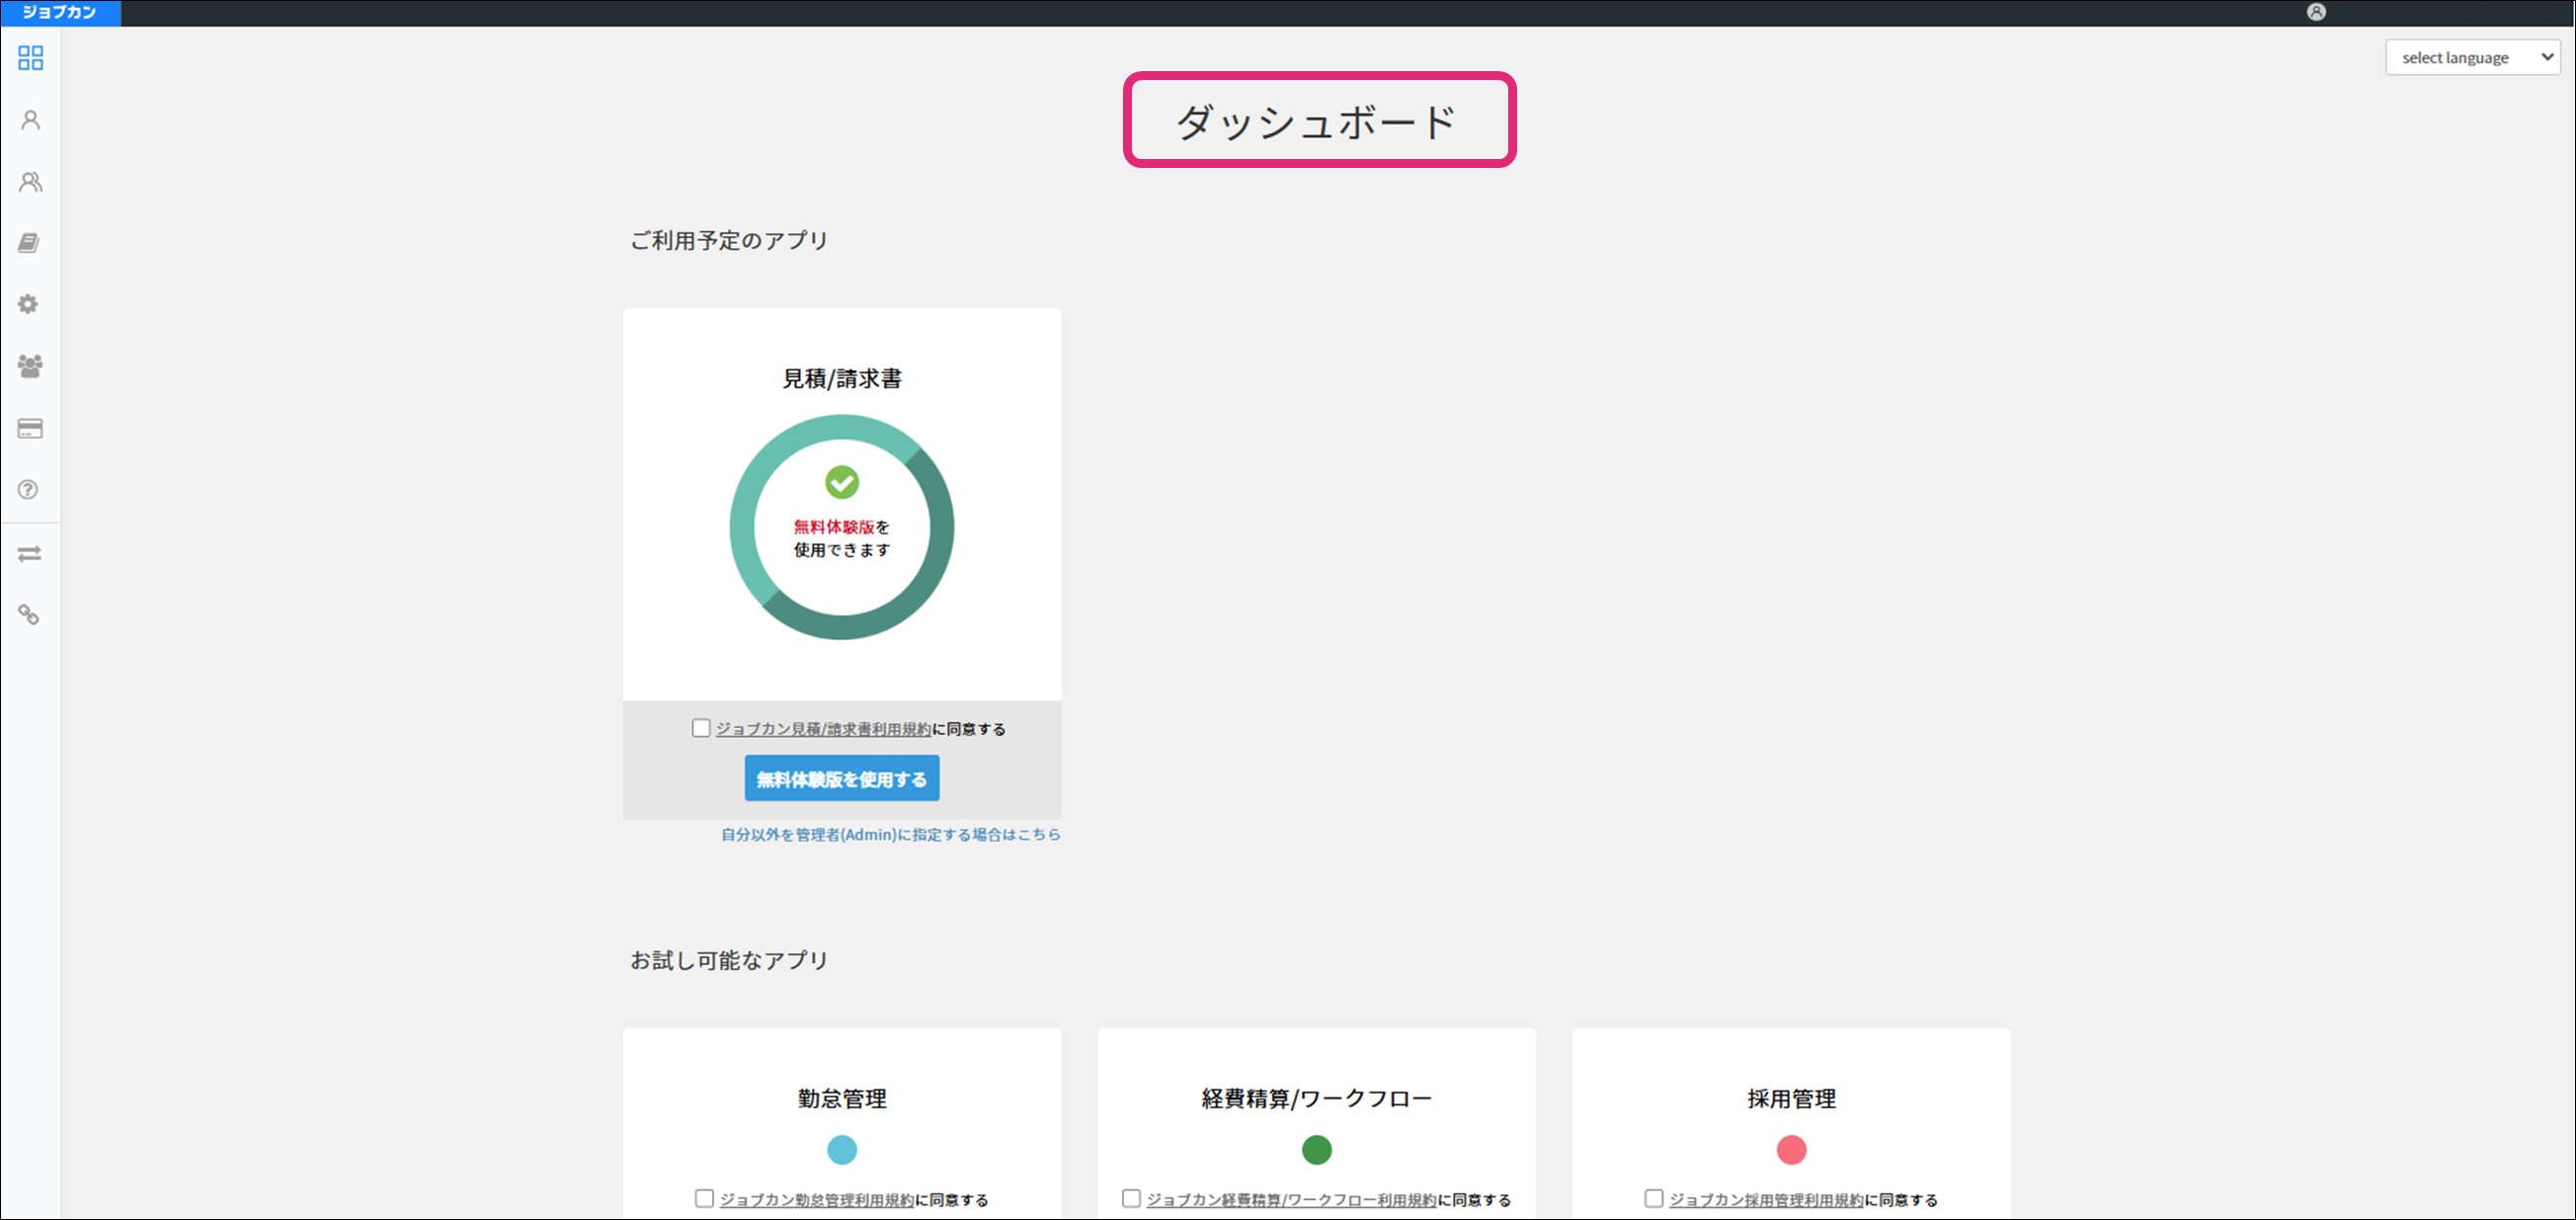Screen dimensions: 2576x1220
Task: Click the book icon in sidebar
Action: point(29,243)
